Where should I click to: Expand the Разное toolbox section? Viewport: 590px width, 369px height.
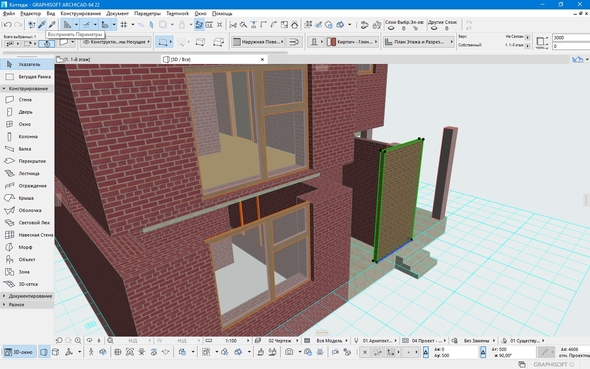pyautogui.click(x=27, y=305)
